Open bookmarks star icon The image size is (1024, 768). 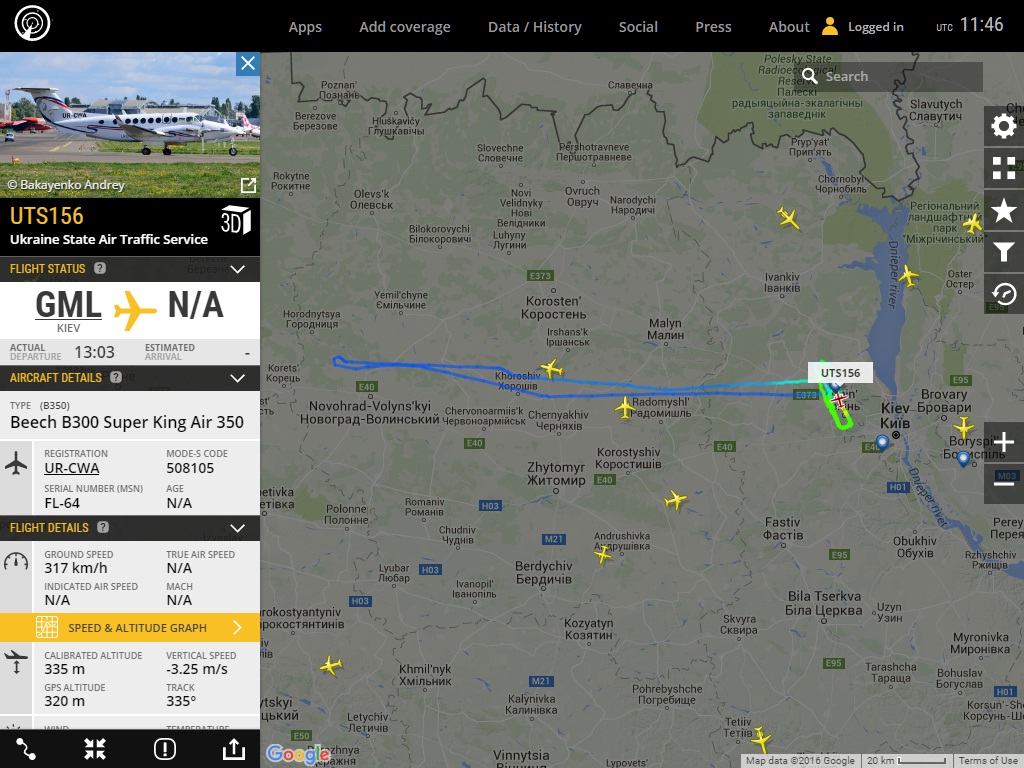click(x=1004, y=210)
